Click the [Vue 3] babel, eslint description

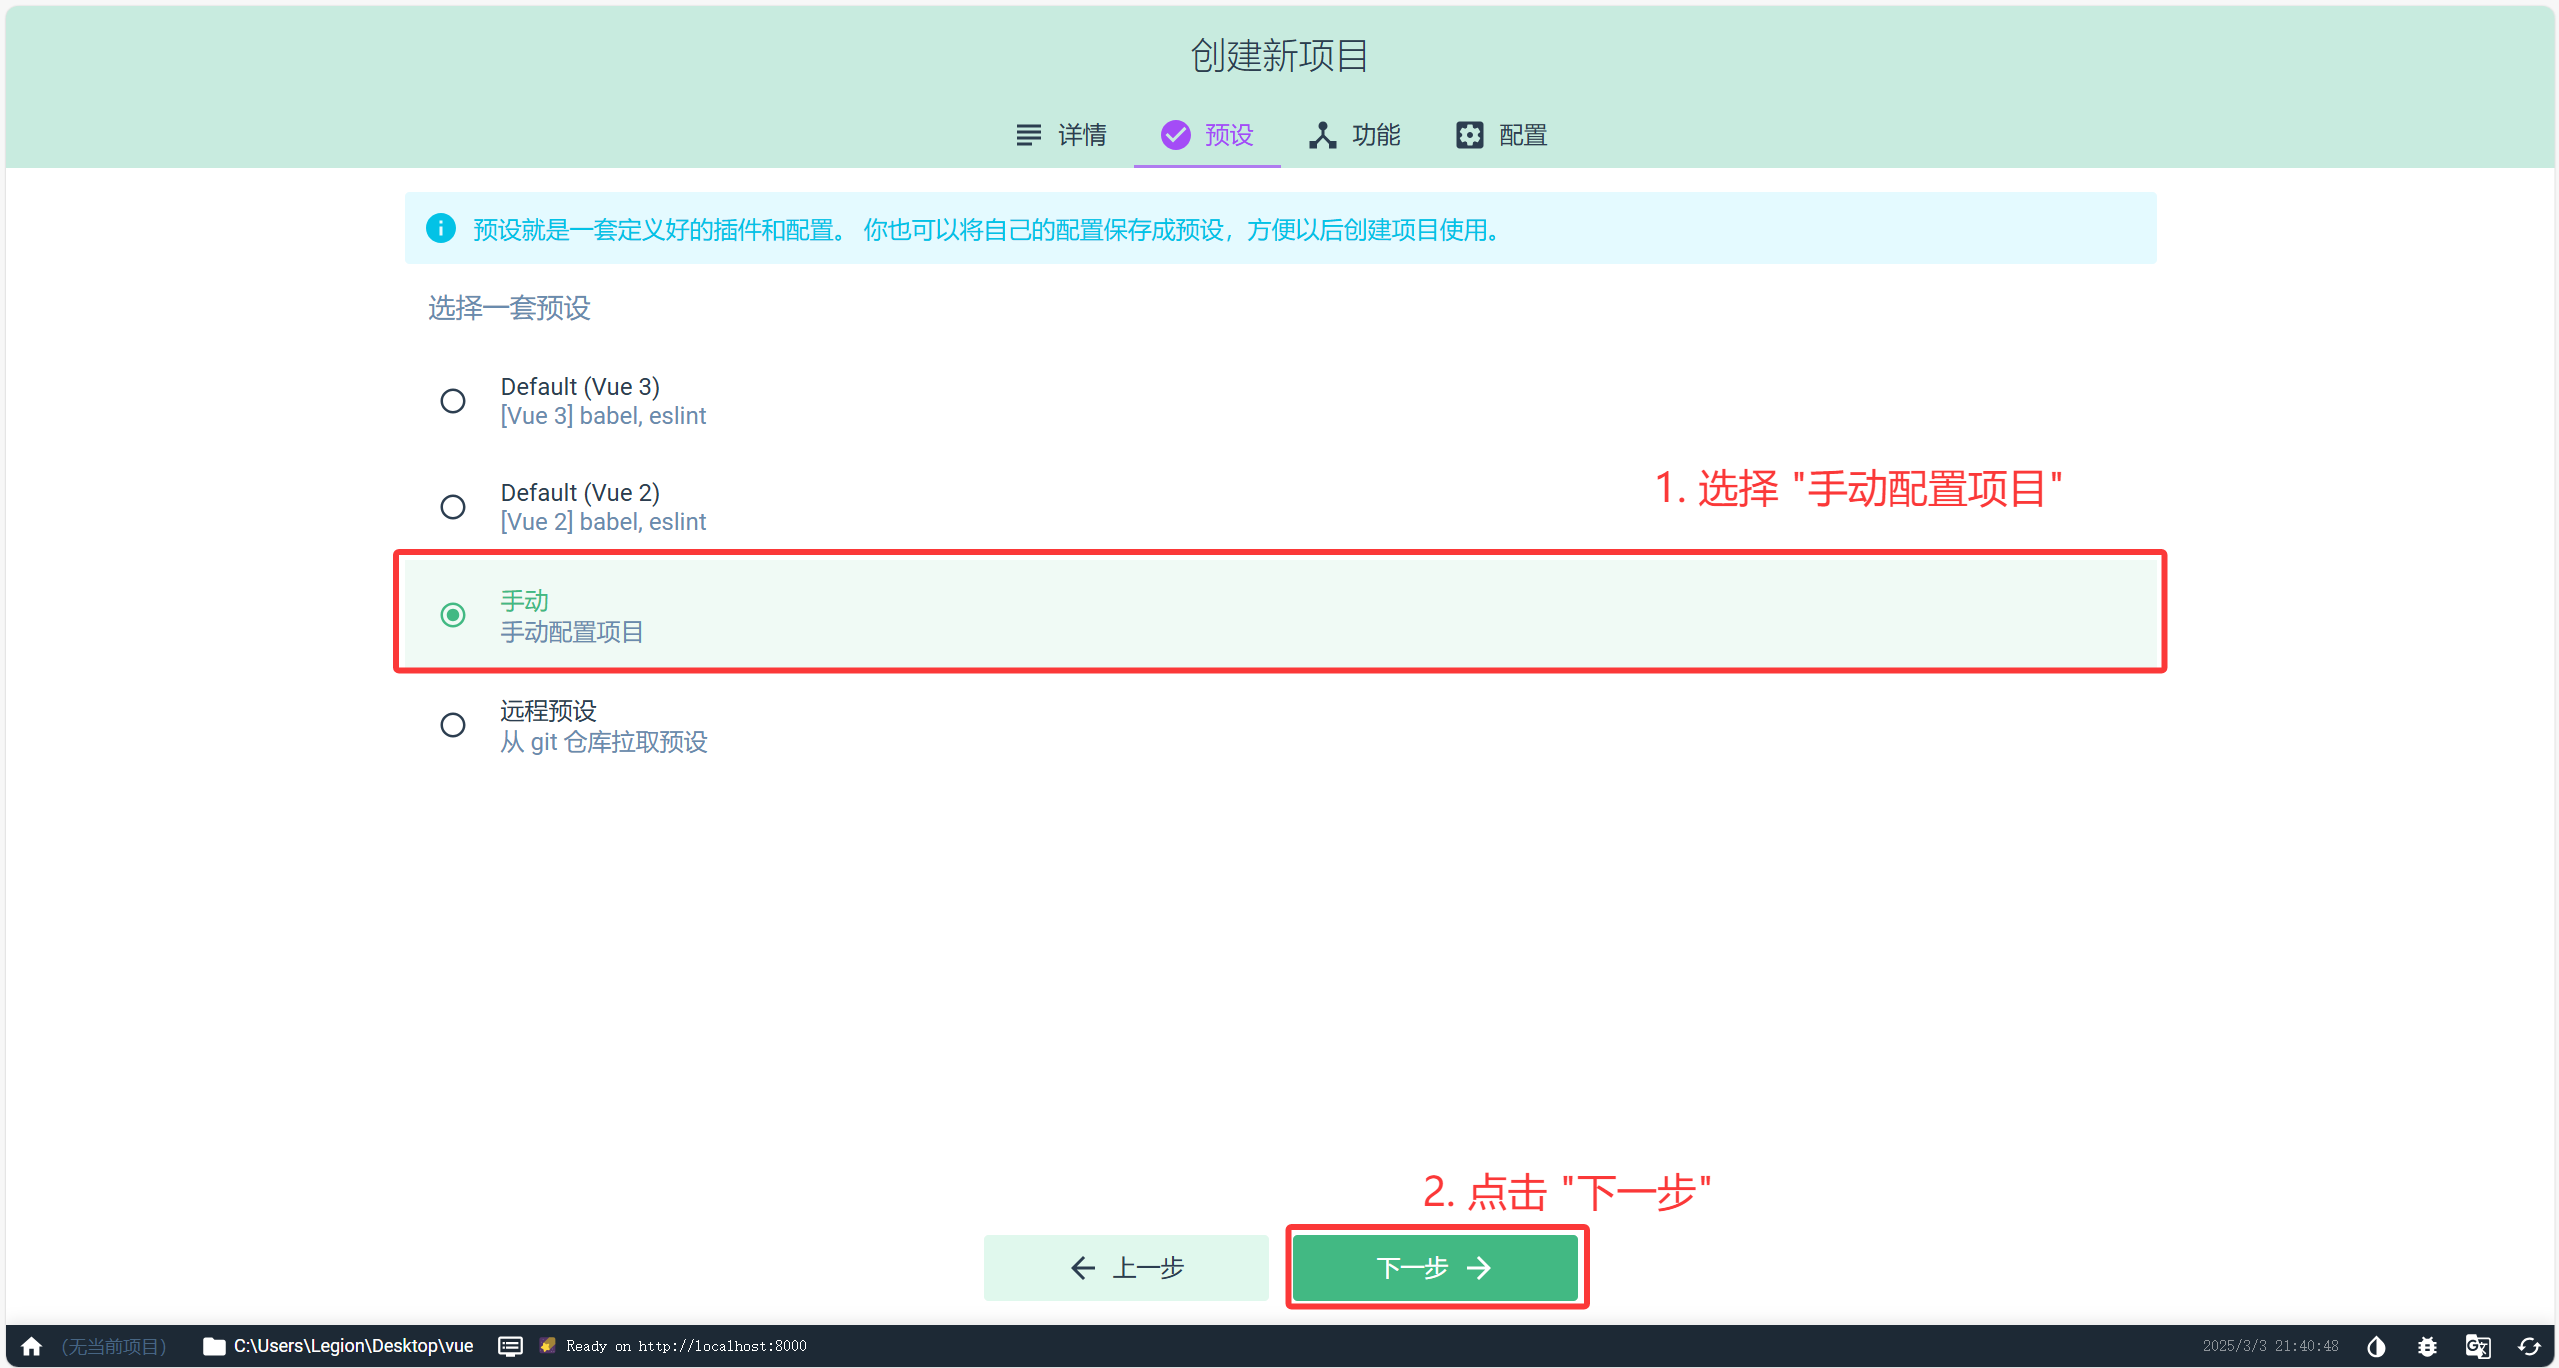pyautogui.click(x=603, y=416)
